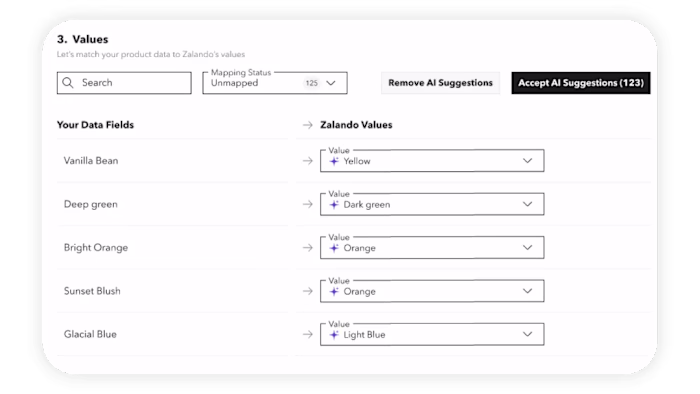Click the search magnifier icon
This screenshot has height=394, width=700.
(x=68, y=83)
